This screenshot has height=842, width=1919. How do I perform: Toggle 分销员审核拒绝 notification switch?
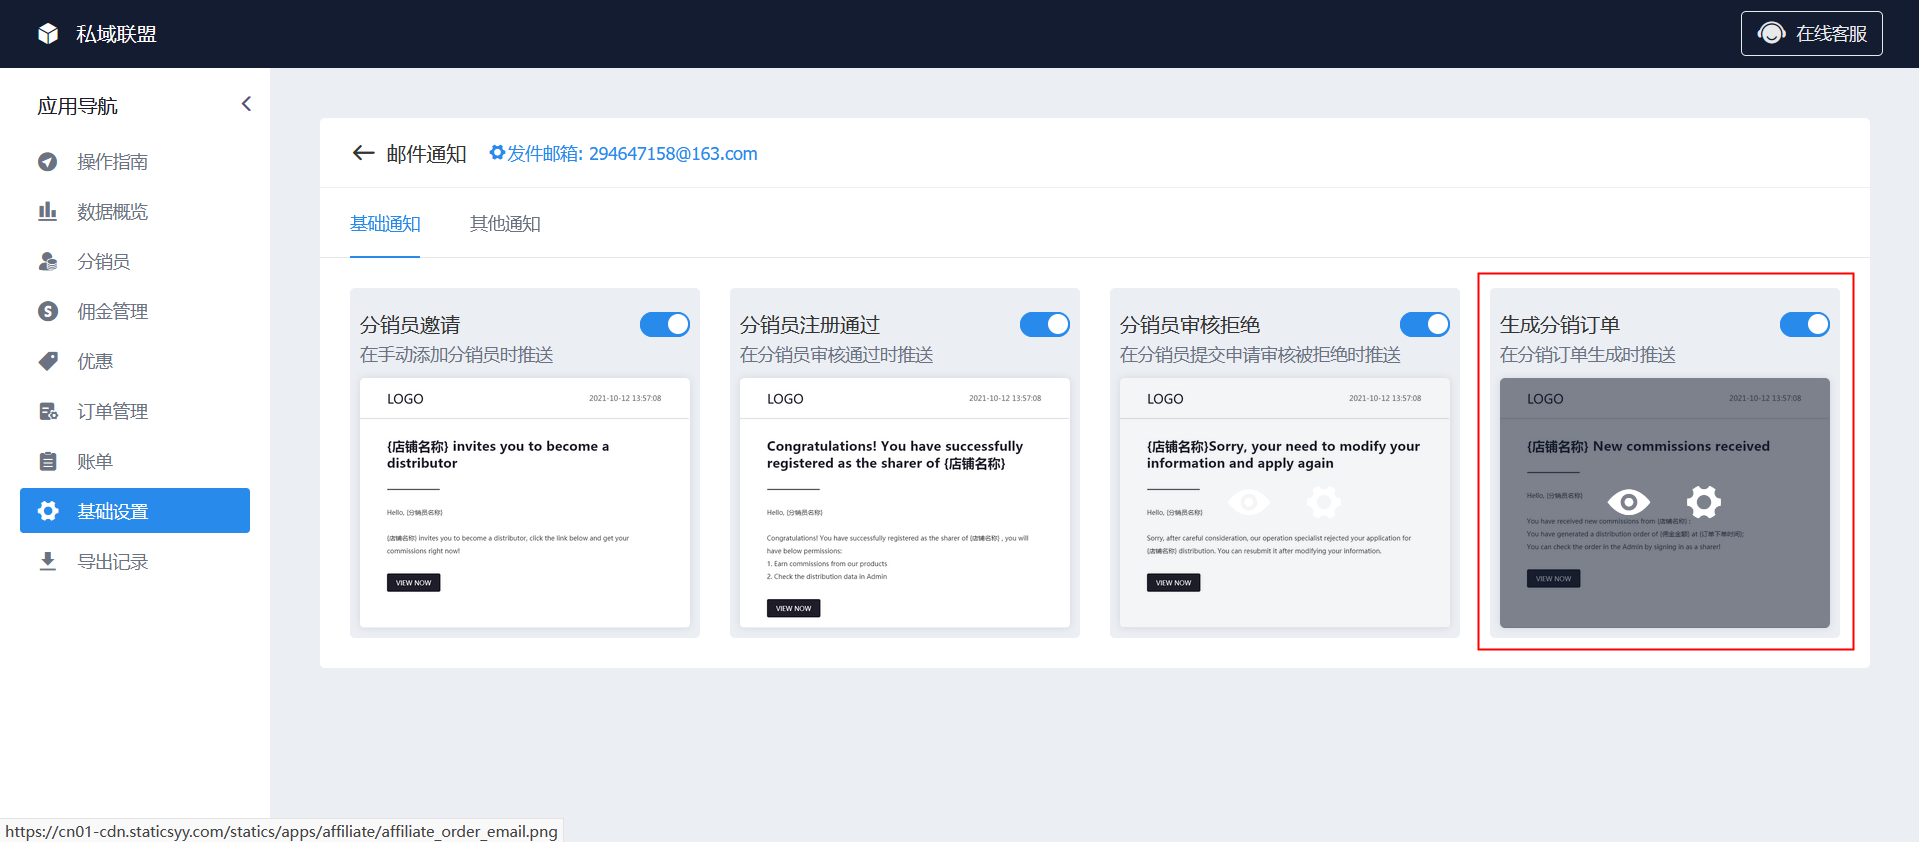coord(1425,324)
